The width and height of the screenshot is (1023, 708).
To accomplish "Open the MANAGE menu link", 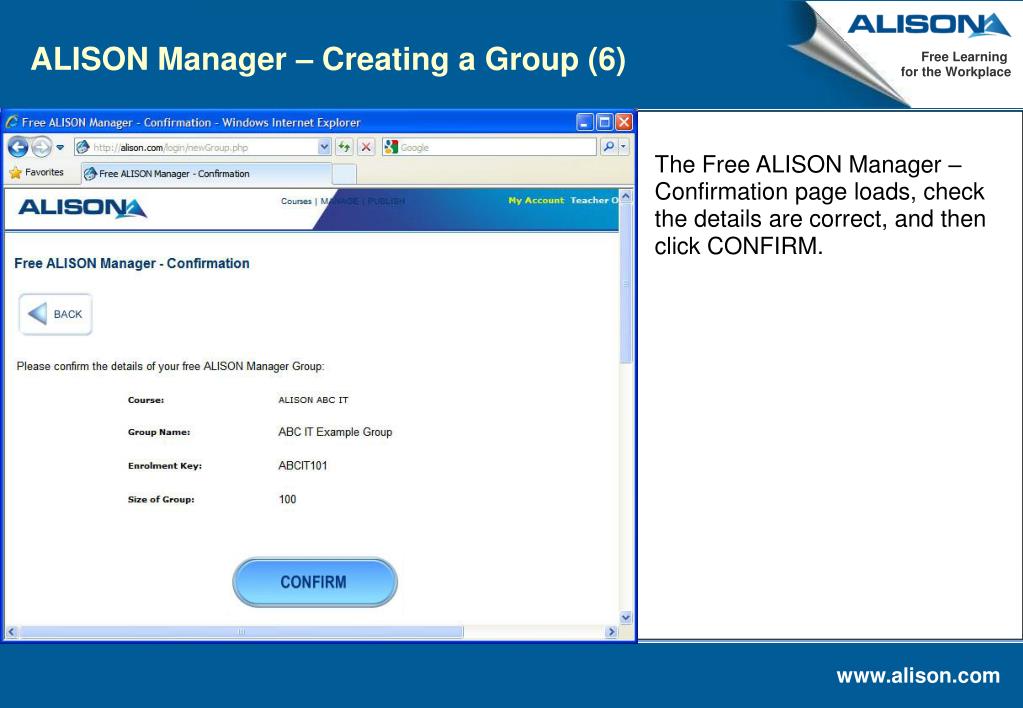I will 339,201.
